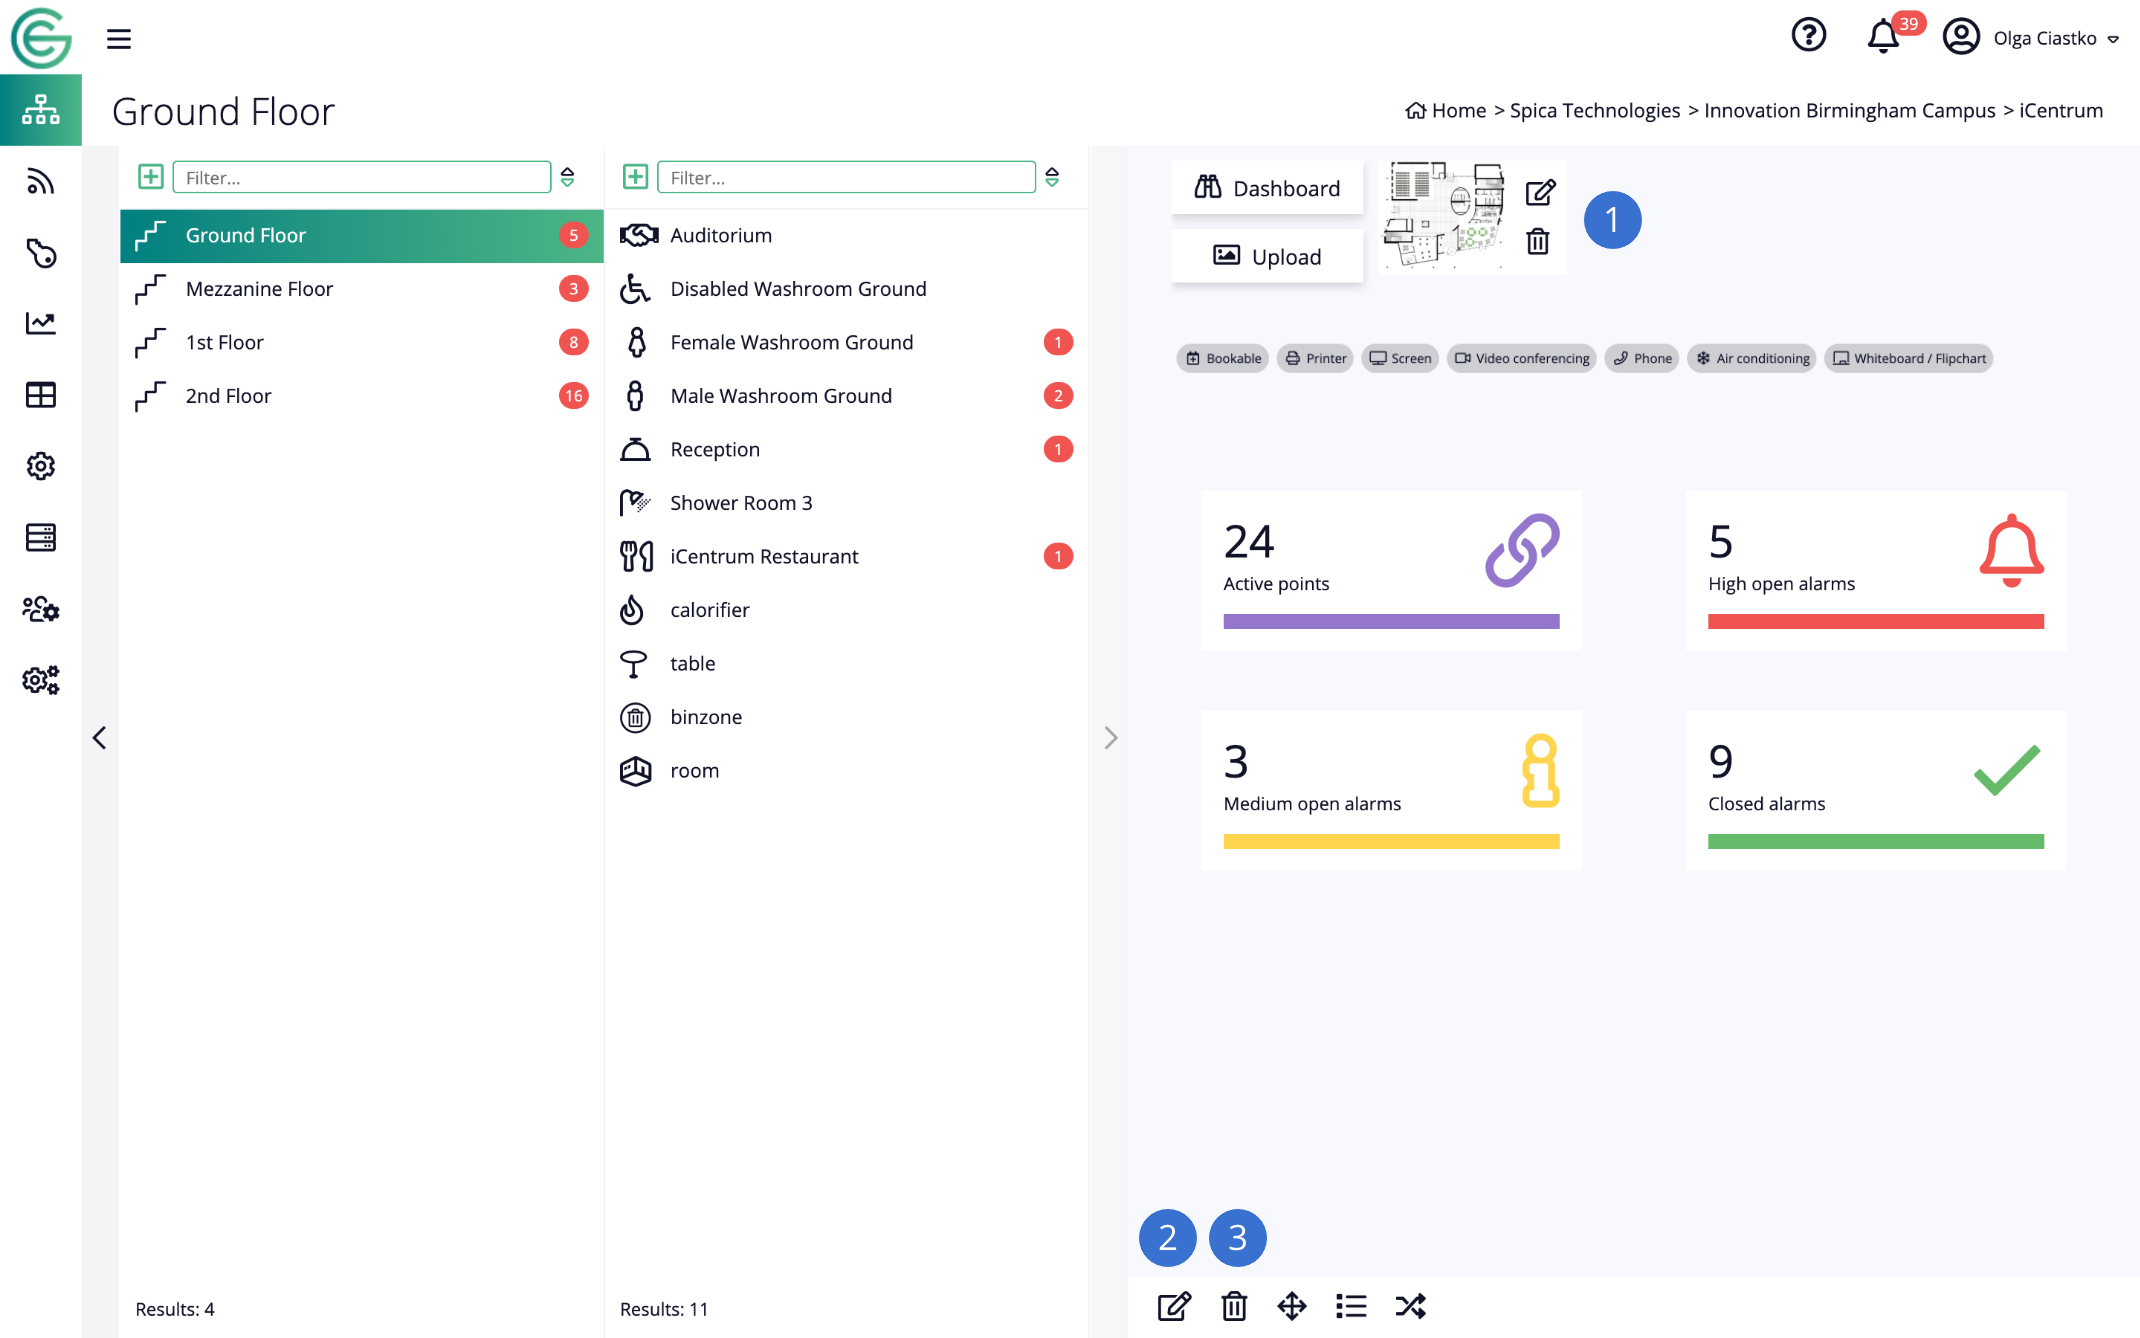
Task: Delete the floor plan image with trash icon
Action: (x=1538, y=242)
